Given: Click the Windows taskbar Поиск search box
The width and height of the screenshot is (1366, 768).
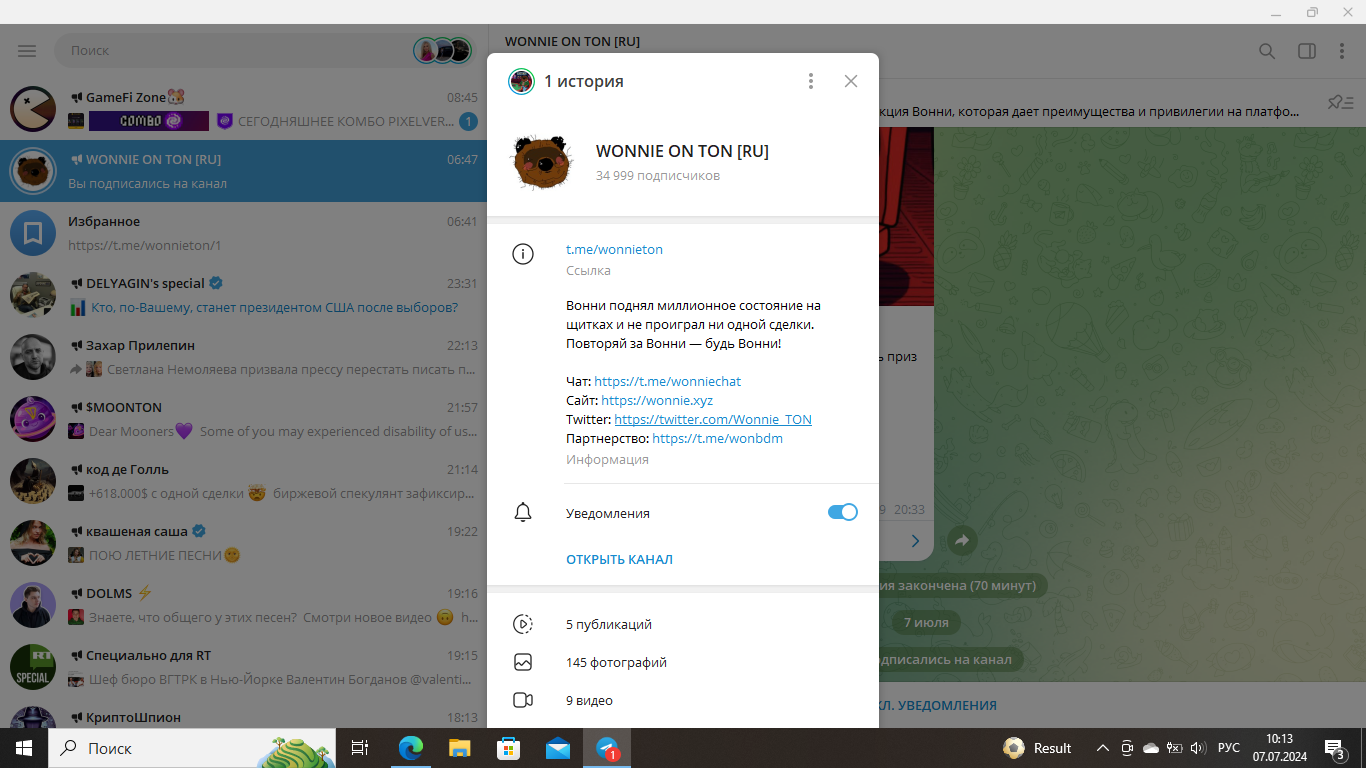Looking at the screenshot, I should pyautogui.click(x=192, y=748).
